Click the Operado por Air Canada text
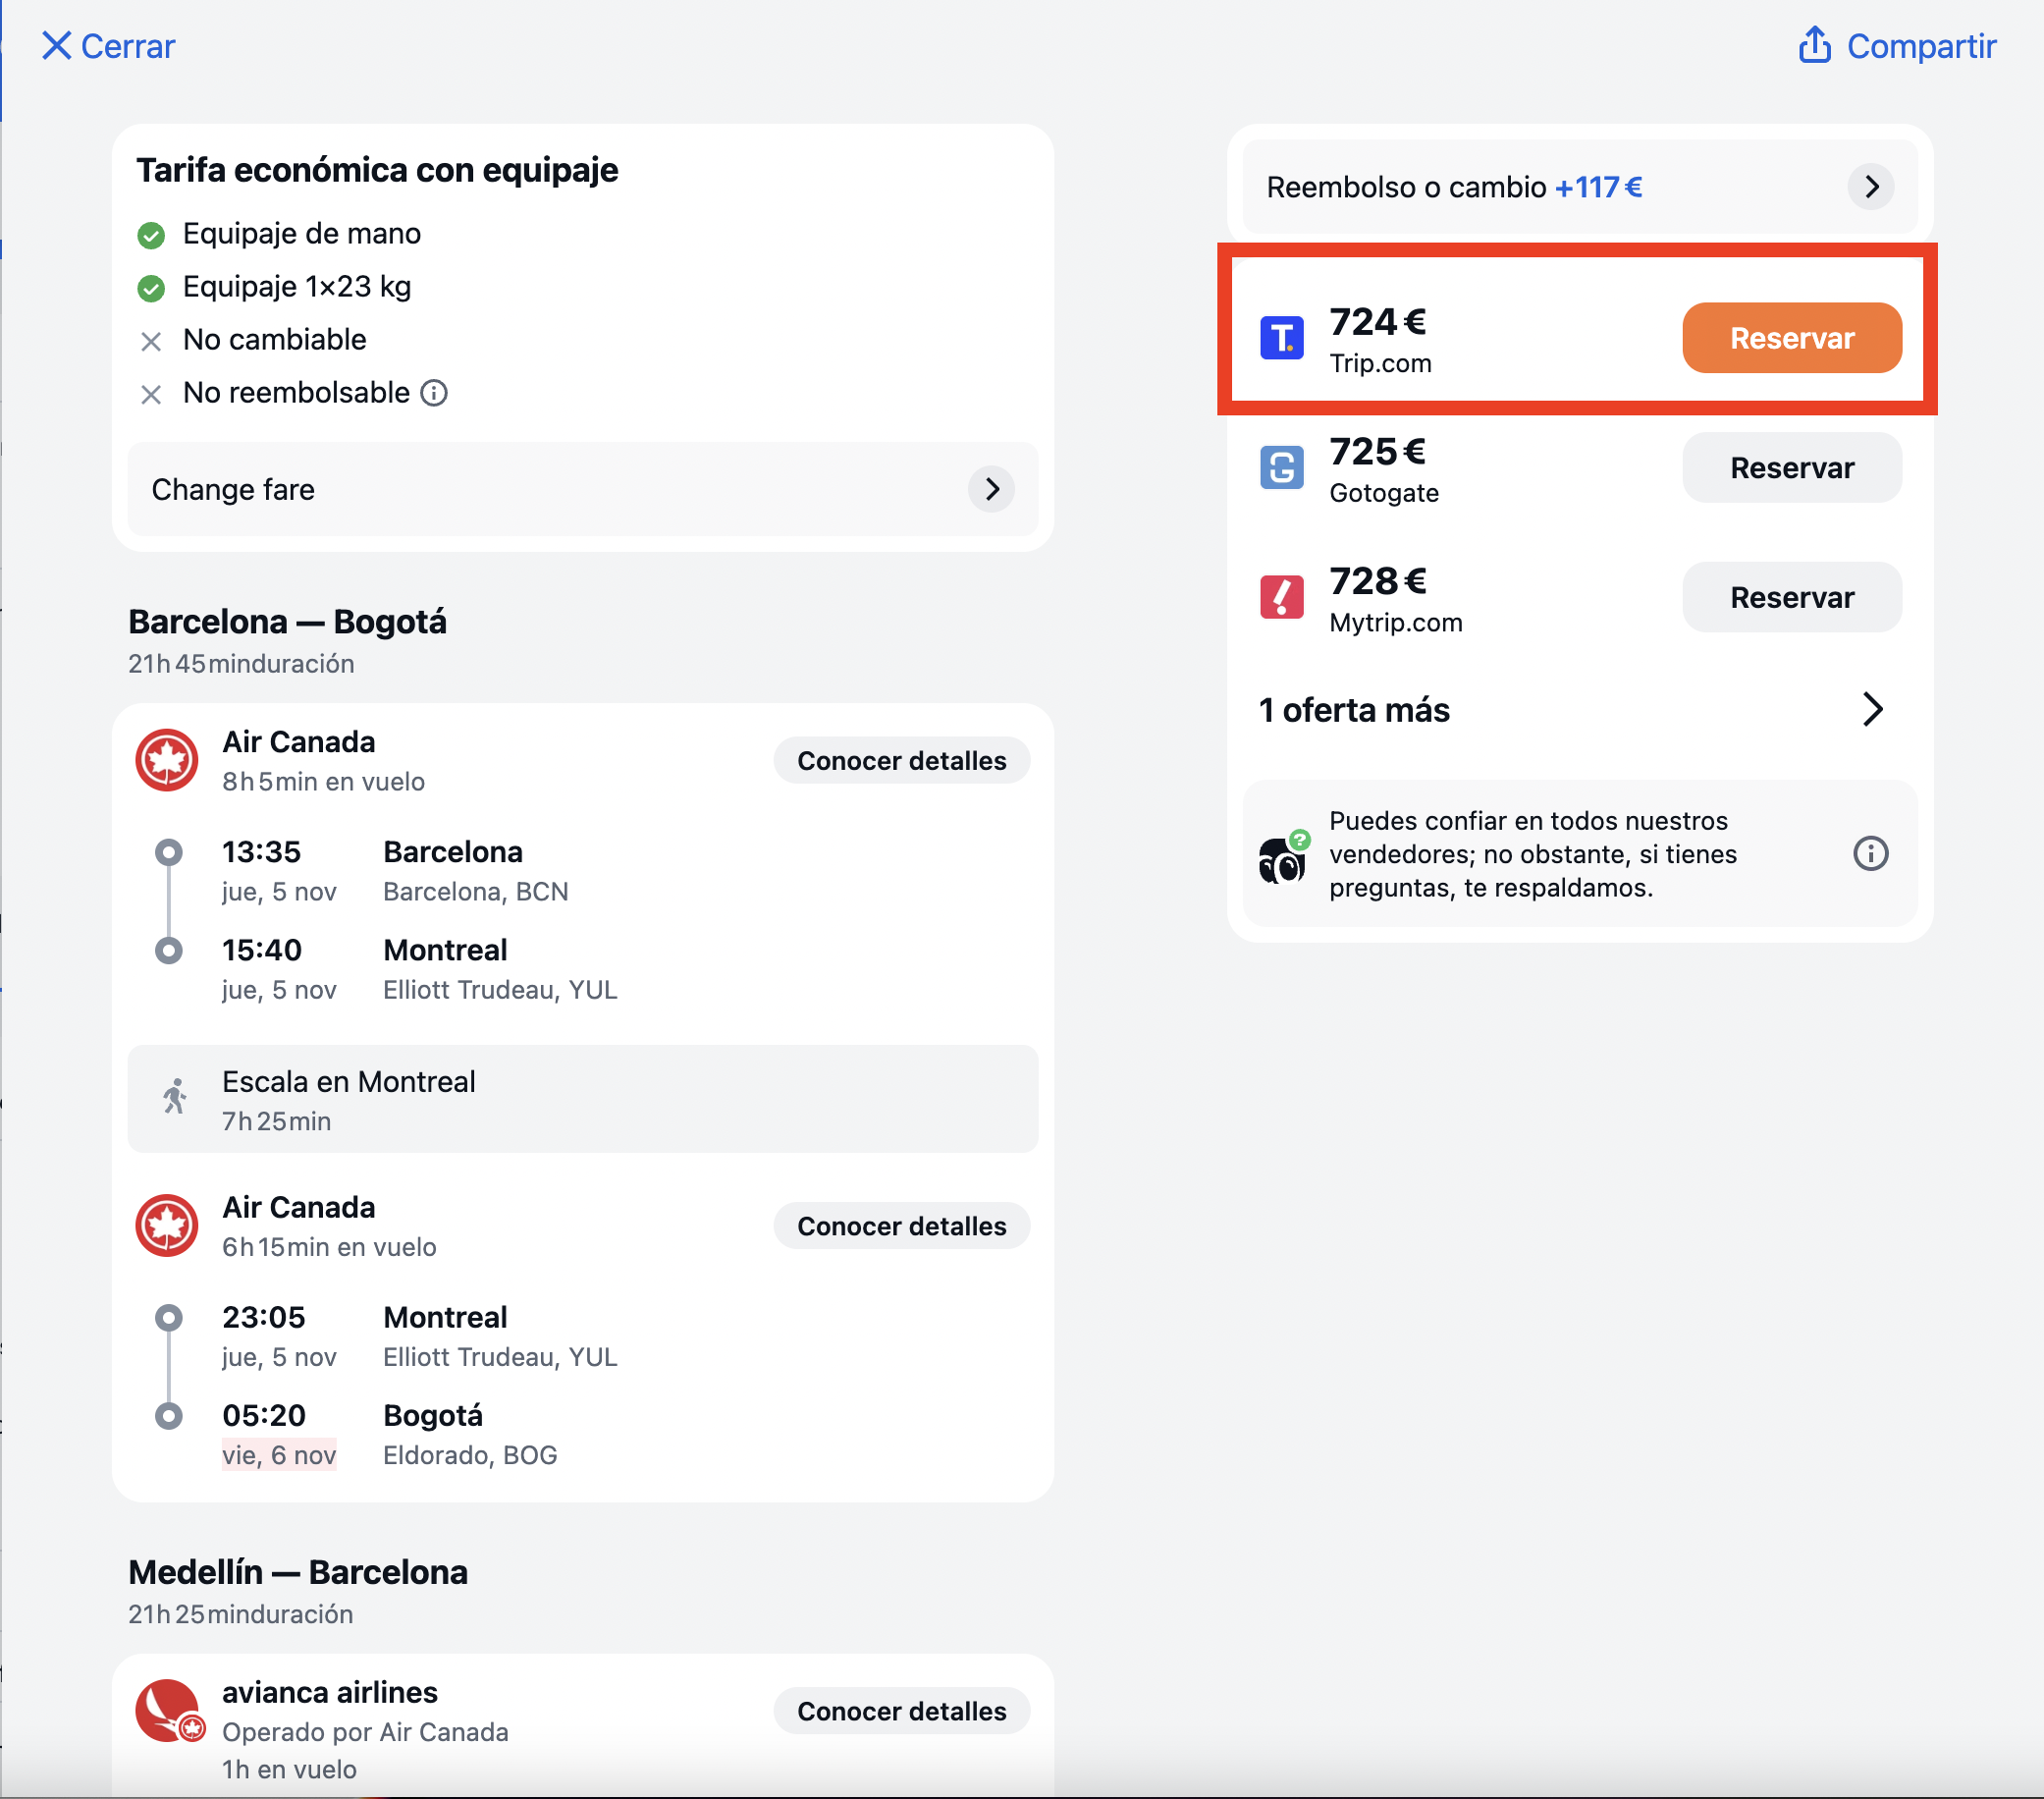The height and width of the screenshot is (1799, 2044). click(365, 1732)
